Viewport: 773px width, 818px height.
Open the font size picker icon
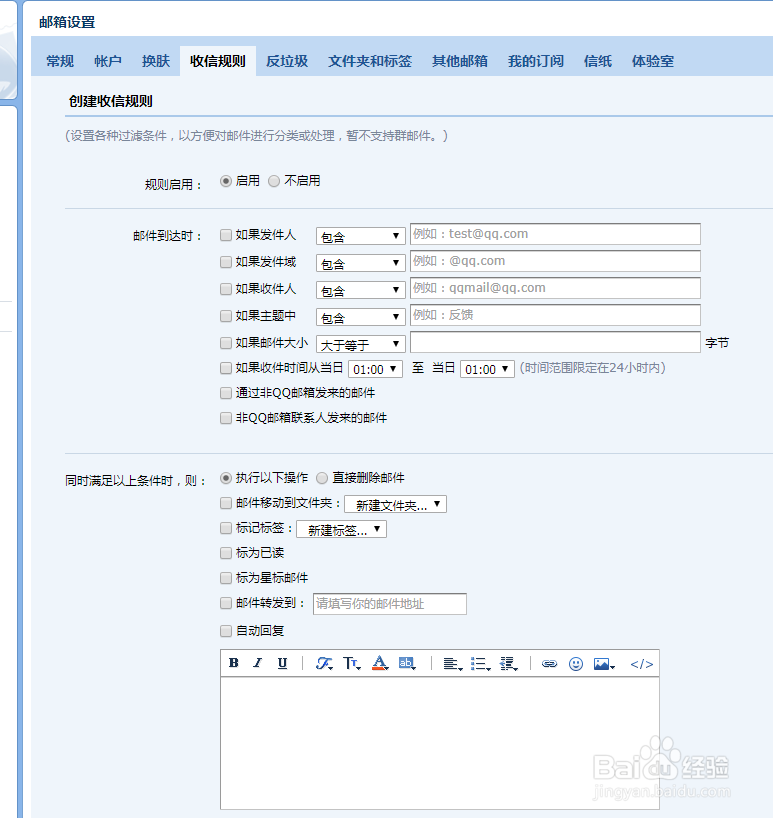tap(352, 664)
